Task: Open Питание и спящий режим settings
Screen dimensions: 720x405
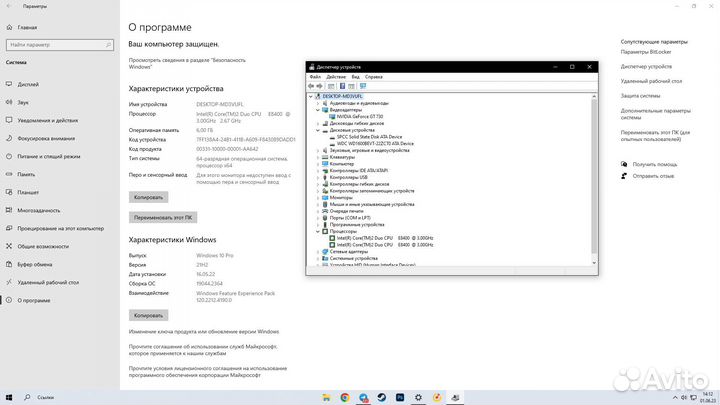Action: [x=46, y=156]
